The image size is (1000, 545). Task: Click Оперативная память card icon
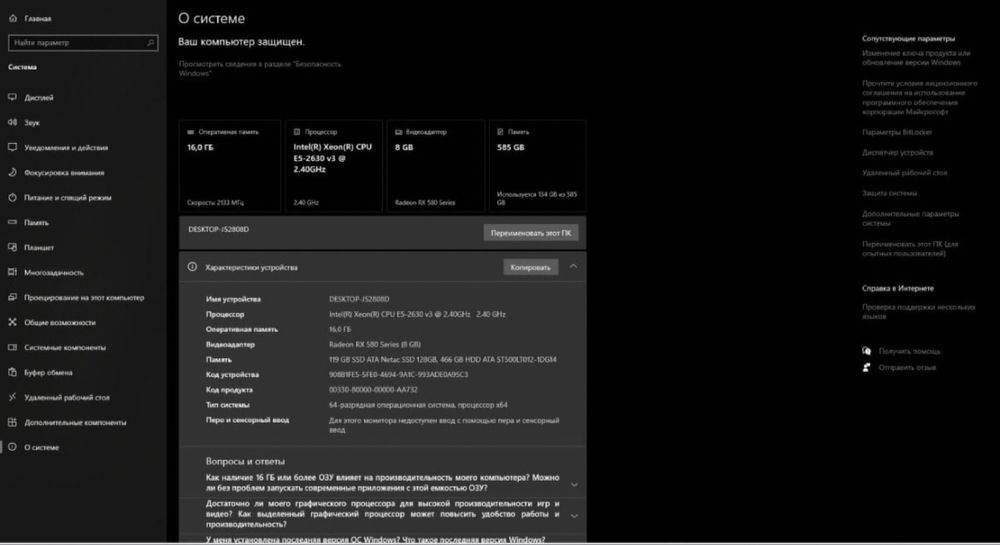(191, 132)
